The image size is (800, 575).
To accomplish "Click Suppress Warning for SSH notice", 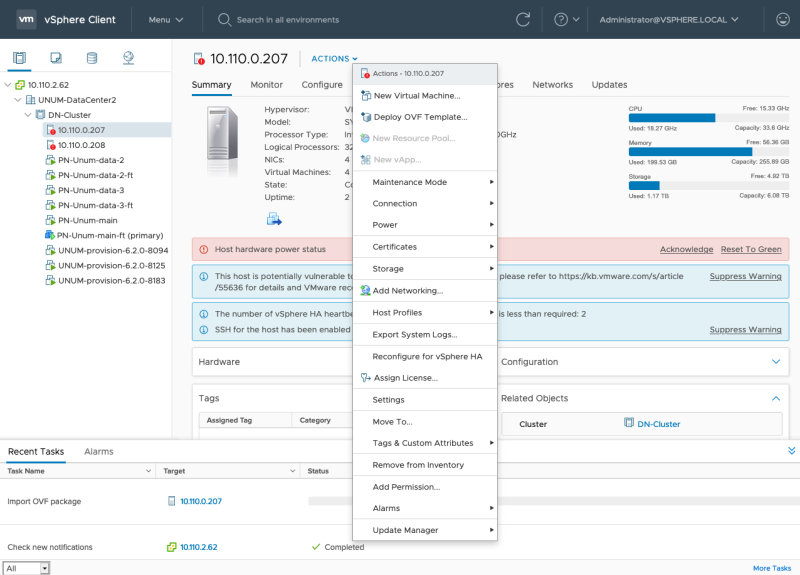I will 745,330.
